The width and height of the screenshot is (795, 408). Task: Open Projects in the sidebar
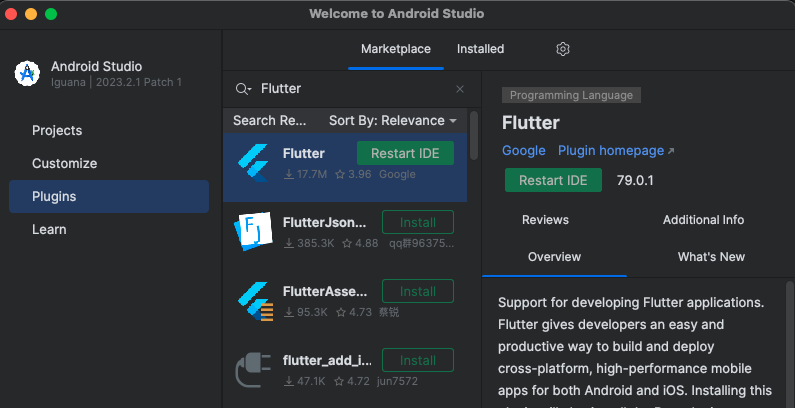pyautogui.click(x=109, y=131)
